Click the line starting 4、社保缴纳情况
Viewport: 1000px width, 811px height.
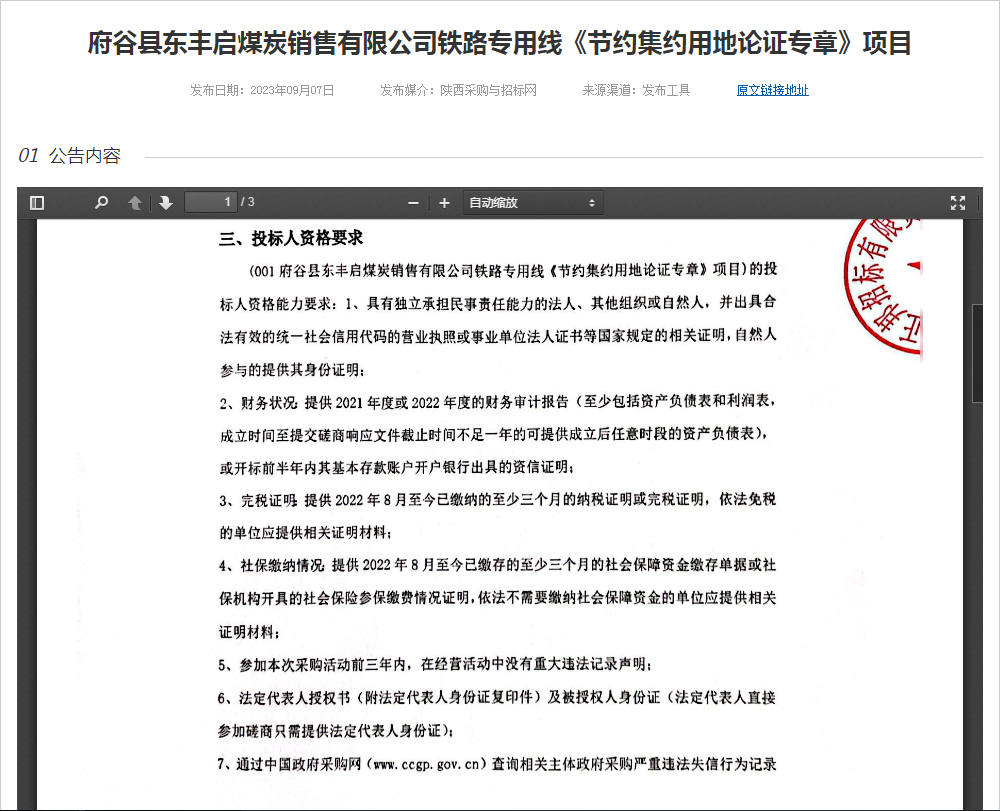pos(497,565)
